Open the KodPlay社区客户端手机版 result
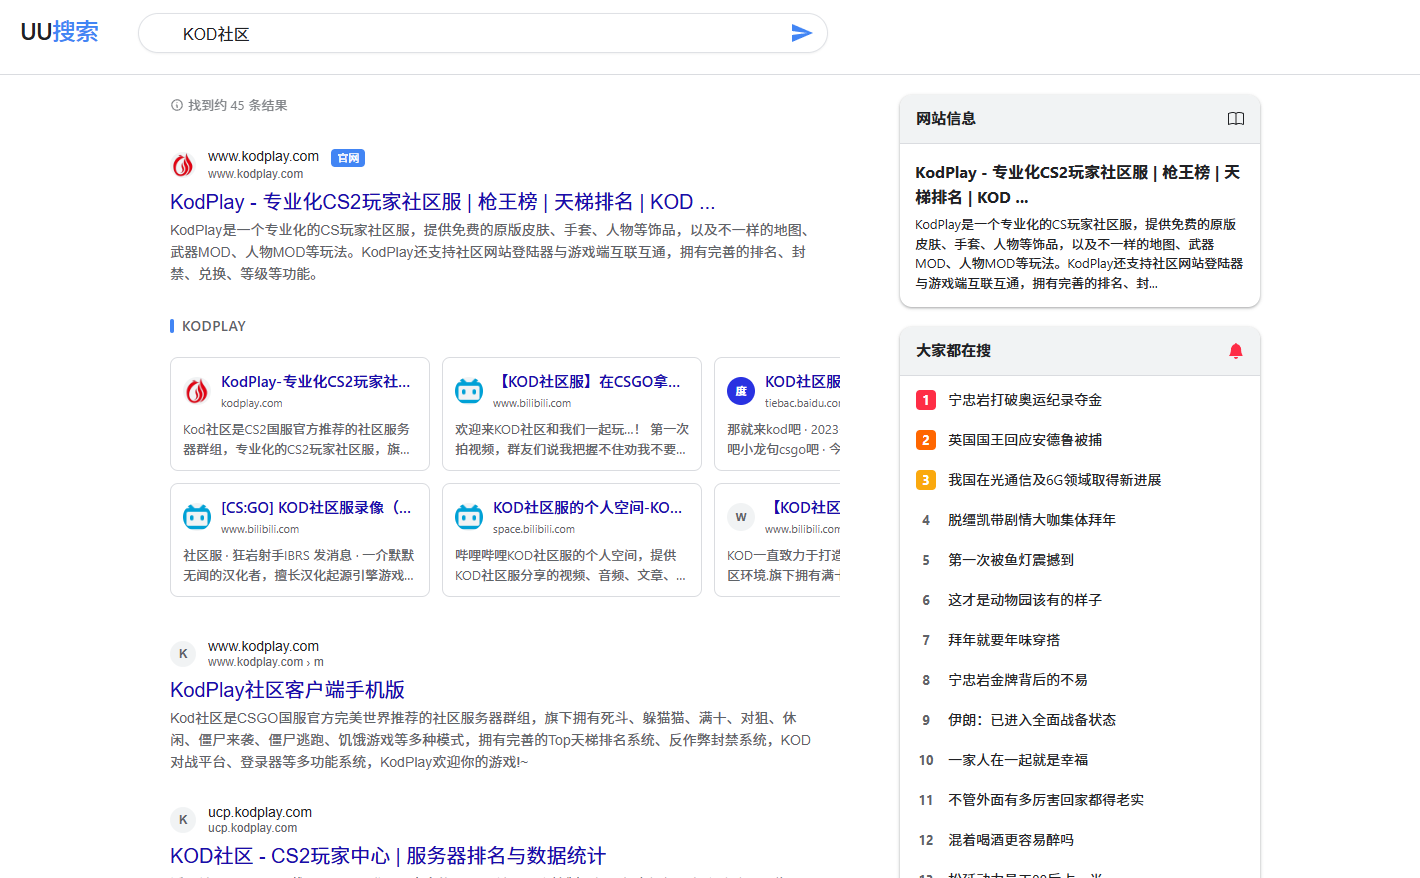Screen dimensions: 1420x878 click(x=287, y=690)
